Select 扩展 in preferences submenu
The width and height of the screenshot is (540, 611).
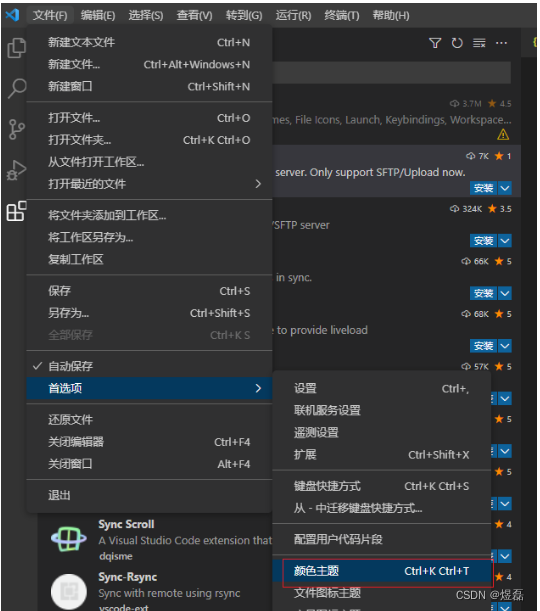(381, 454)
